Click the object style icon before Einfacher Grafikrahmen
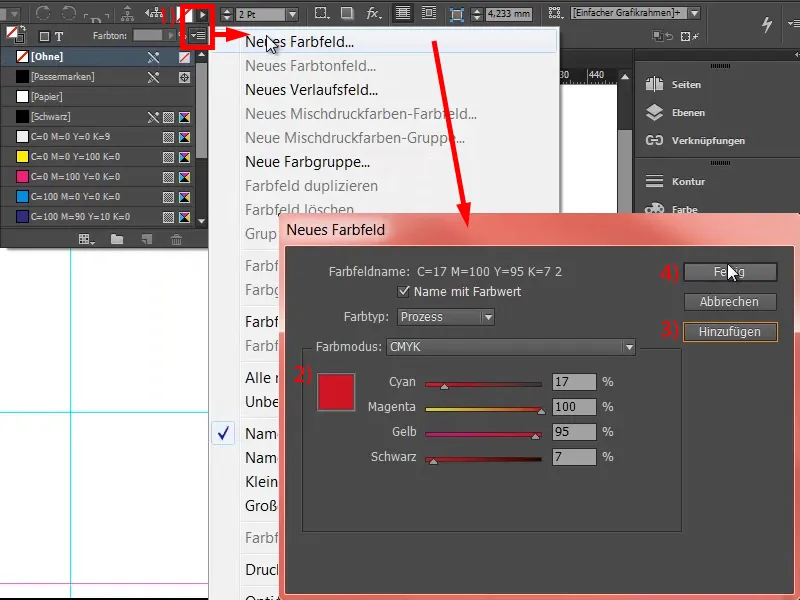The height and width of the screenshot is (600, 800). coord(555,13)
